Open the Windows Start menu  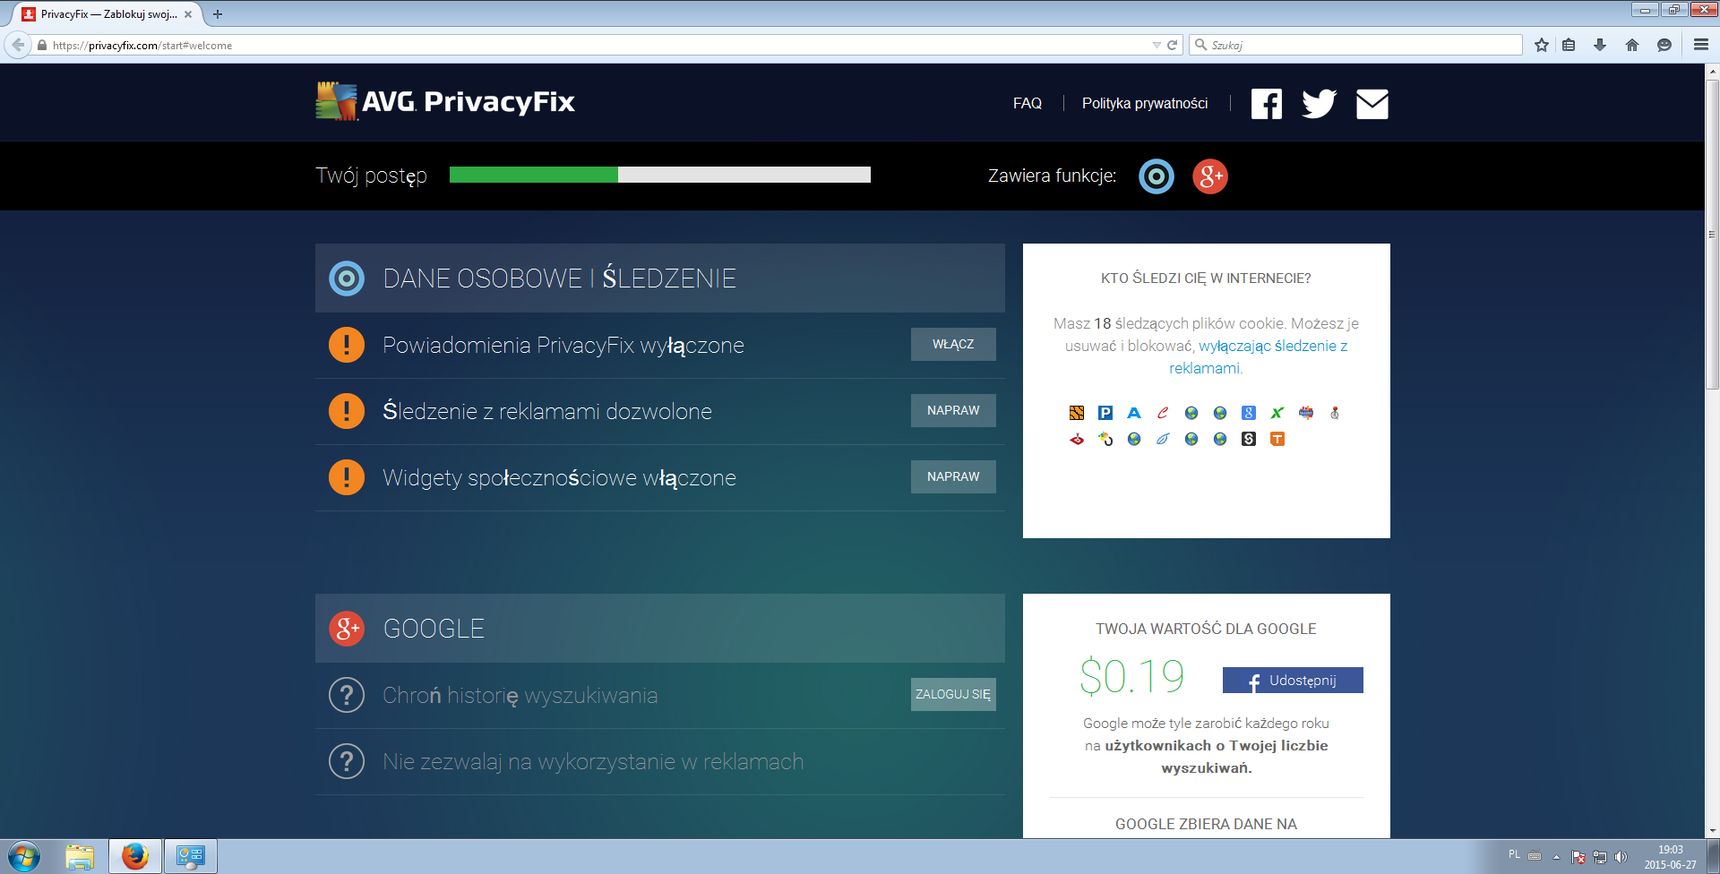(x=24, y=857)
